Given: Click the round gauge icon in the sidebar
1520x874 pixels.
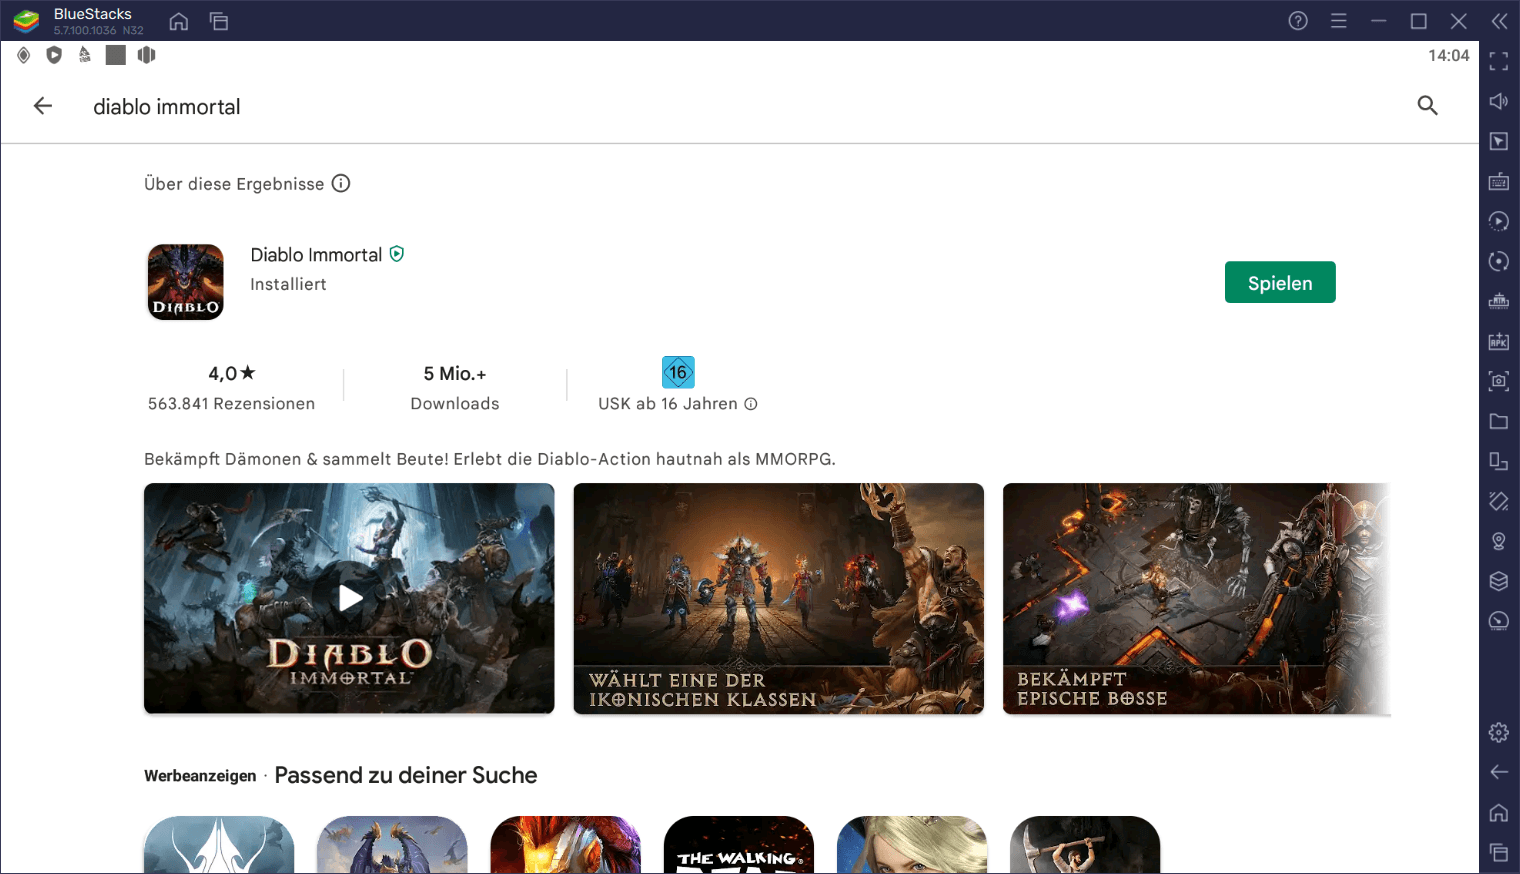Looking at the screenshot, I should [1499, 621].
